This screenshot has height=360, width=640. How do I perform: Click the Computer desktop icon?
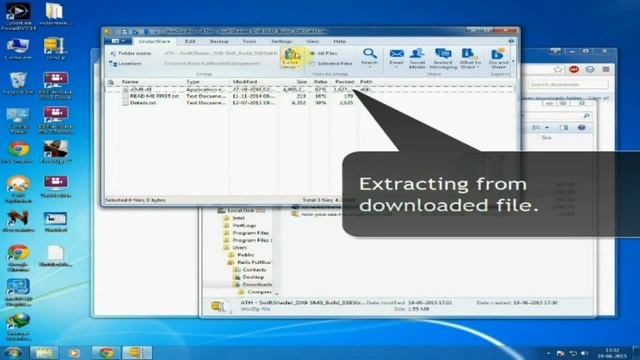18,49
